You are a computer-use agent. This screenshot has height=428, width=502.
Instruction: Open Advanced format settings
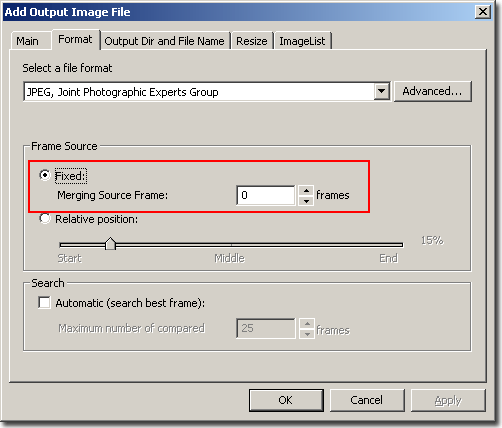pos(432,91)
